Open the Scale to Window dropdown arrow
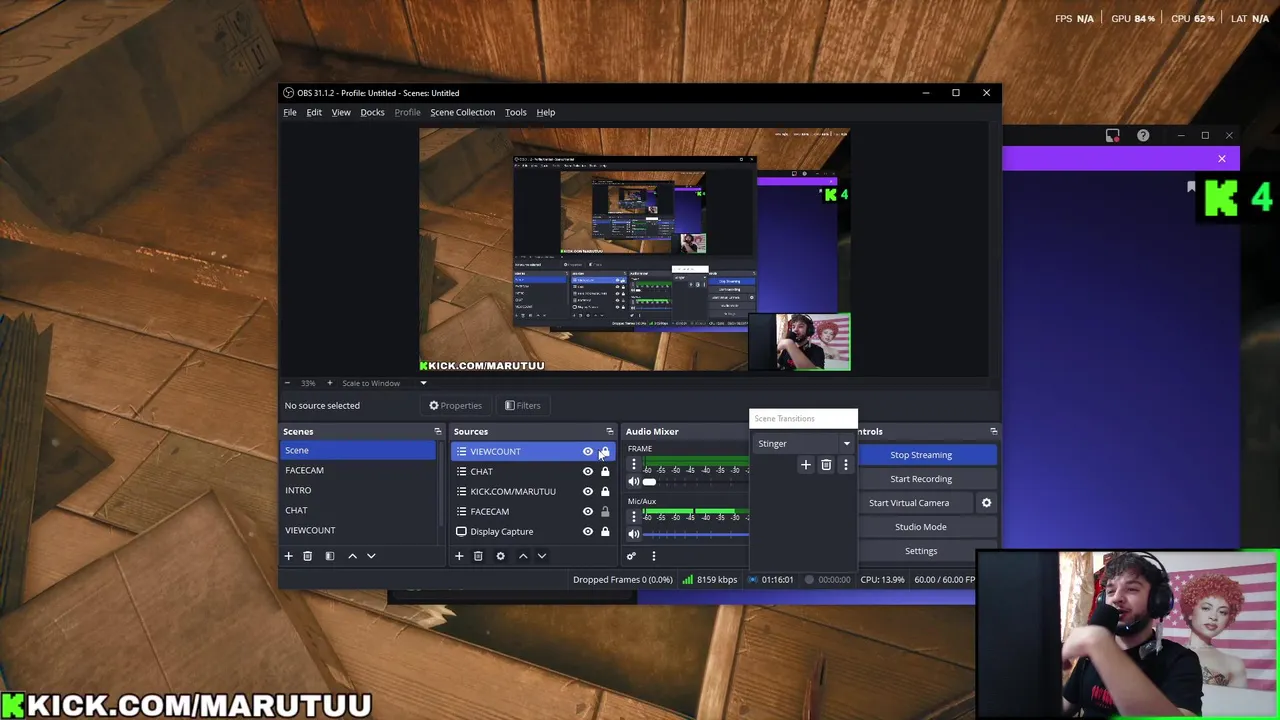 (423, 383)
